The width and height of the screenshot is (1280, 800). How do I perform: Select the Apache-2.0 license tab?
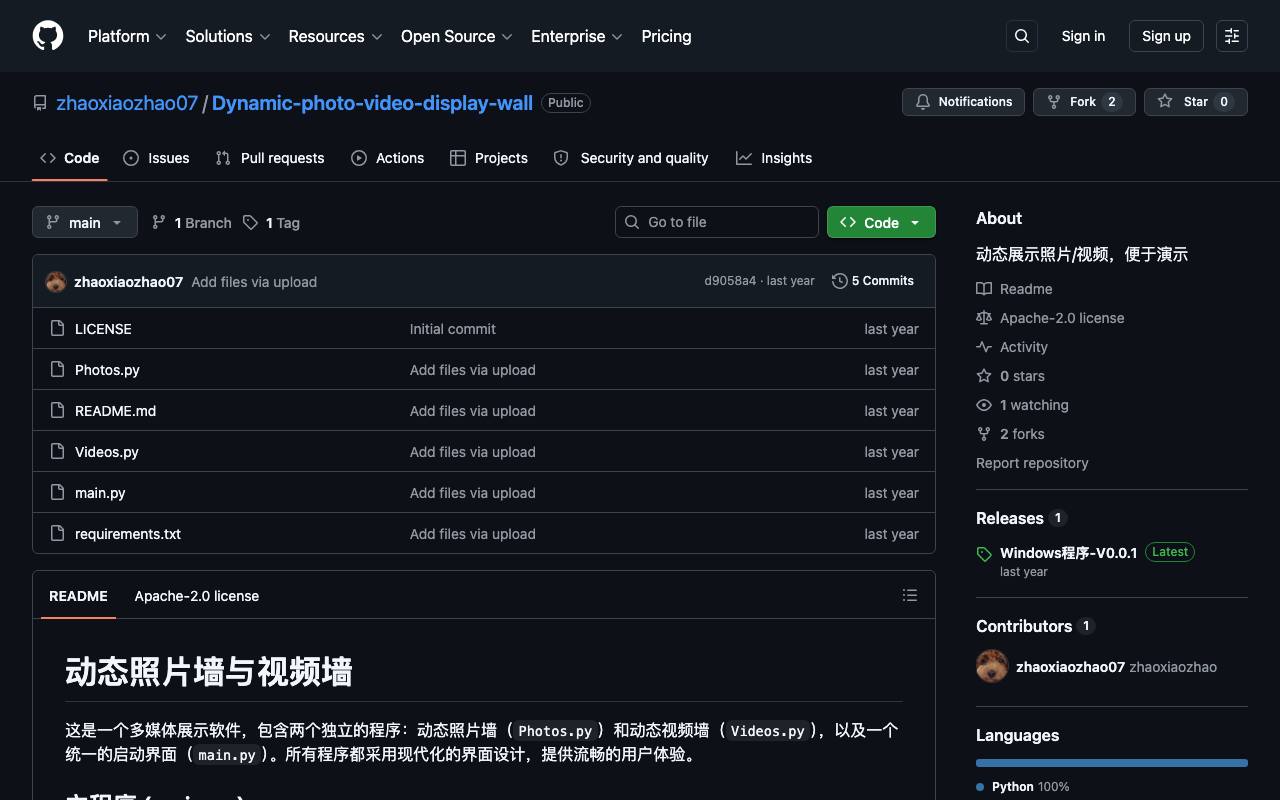click(197, 596)
